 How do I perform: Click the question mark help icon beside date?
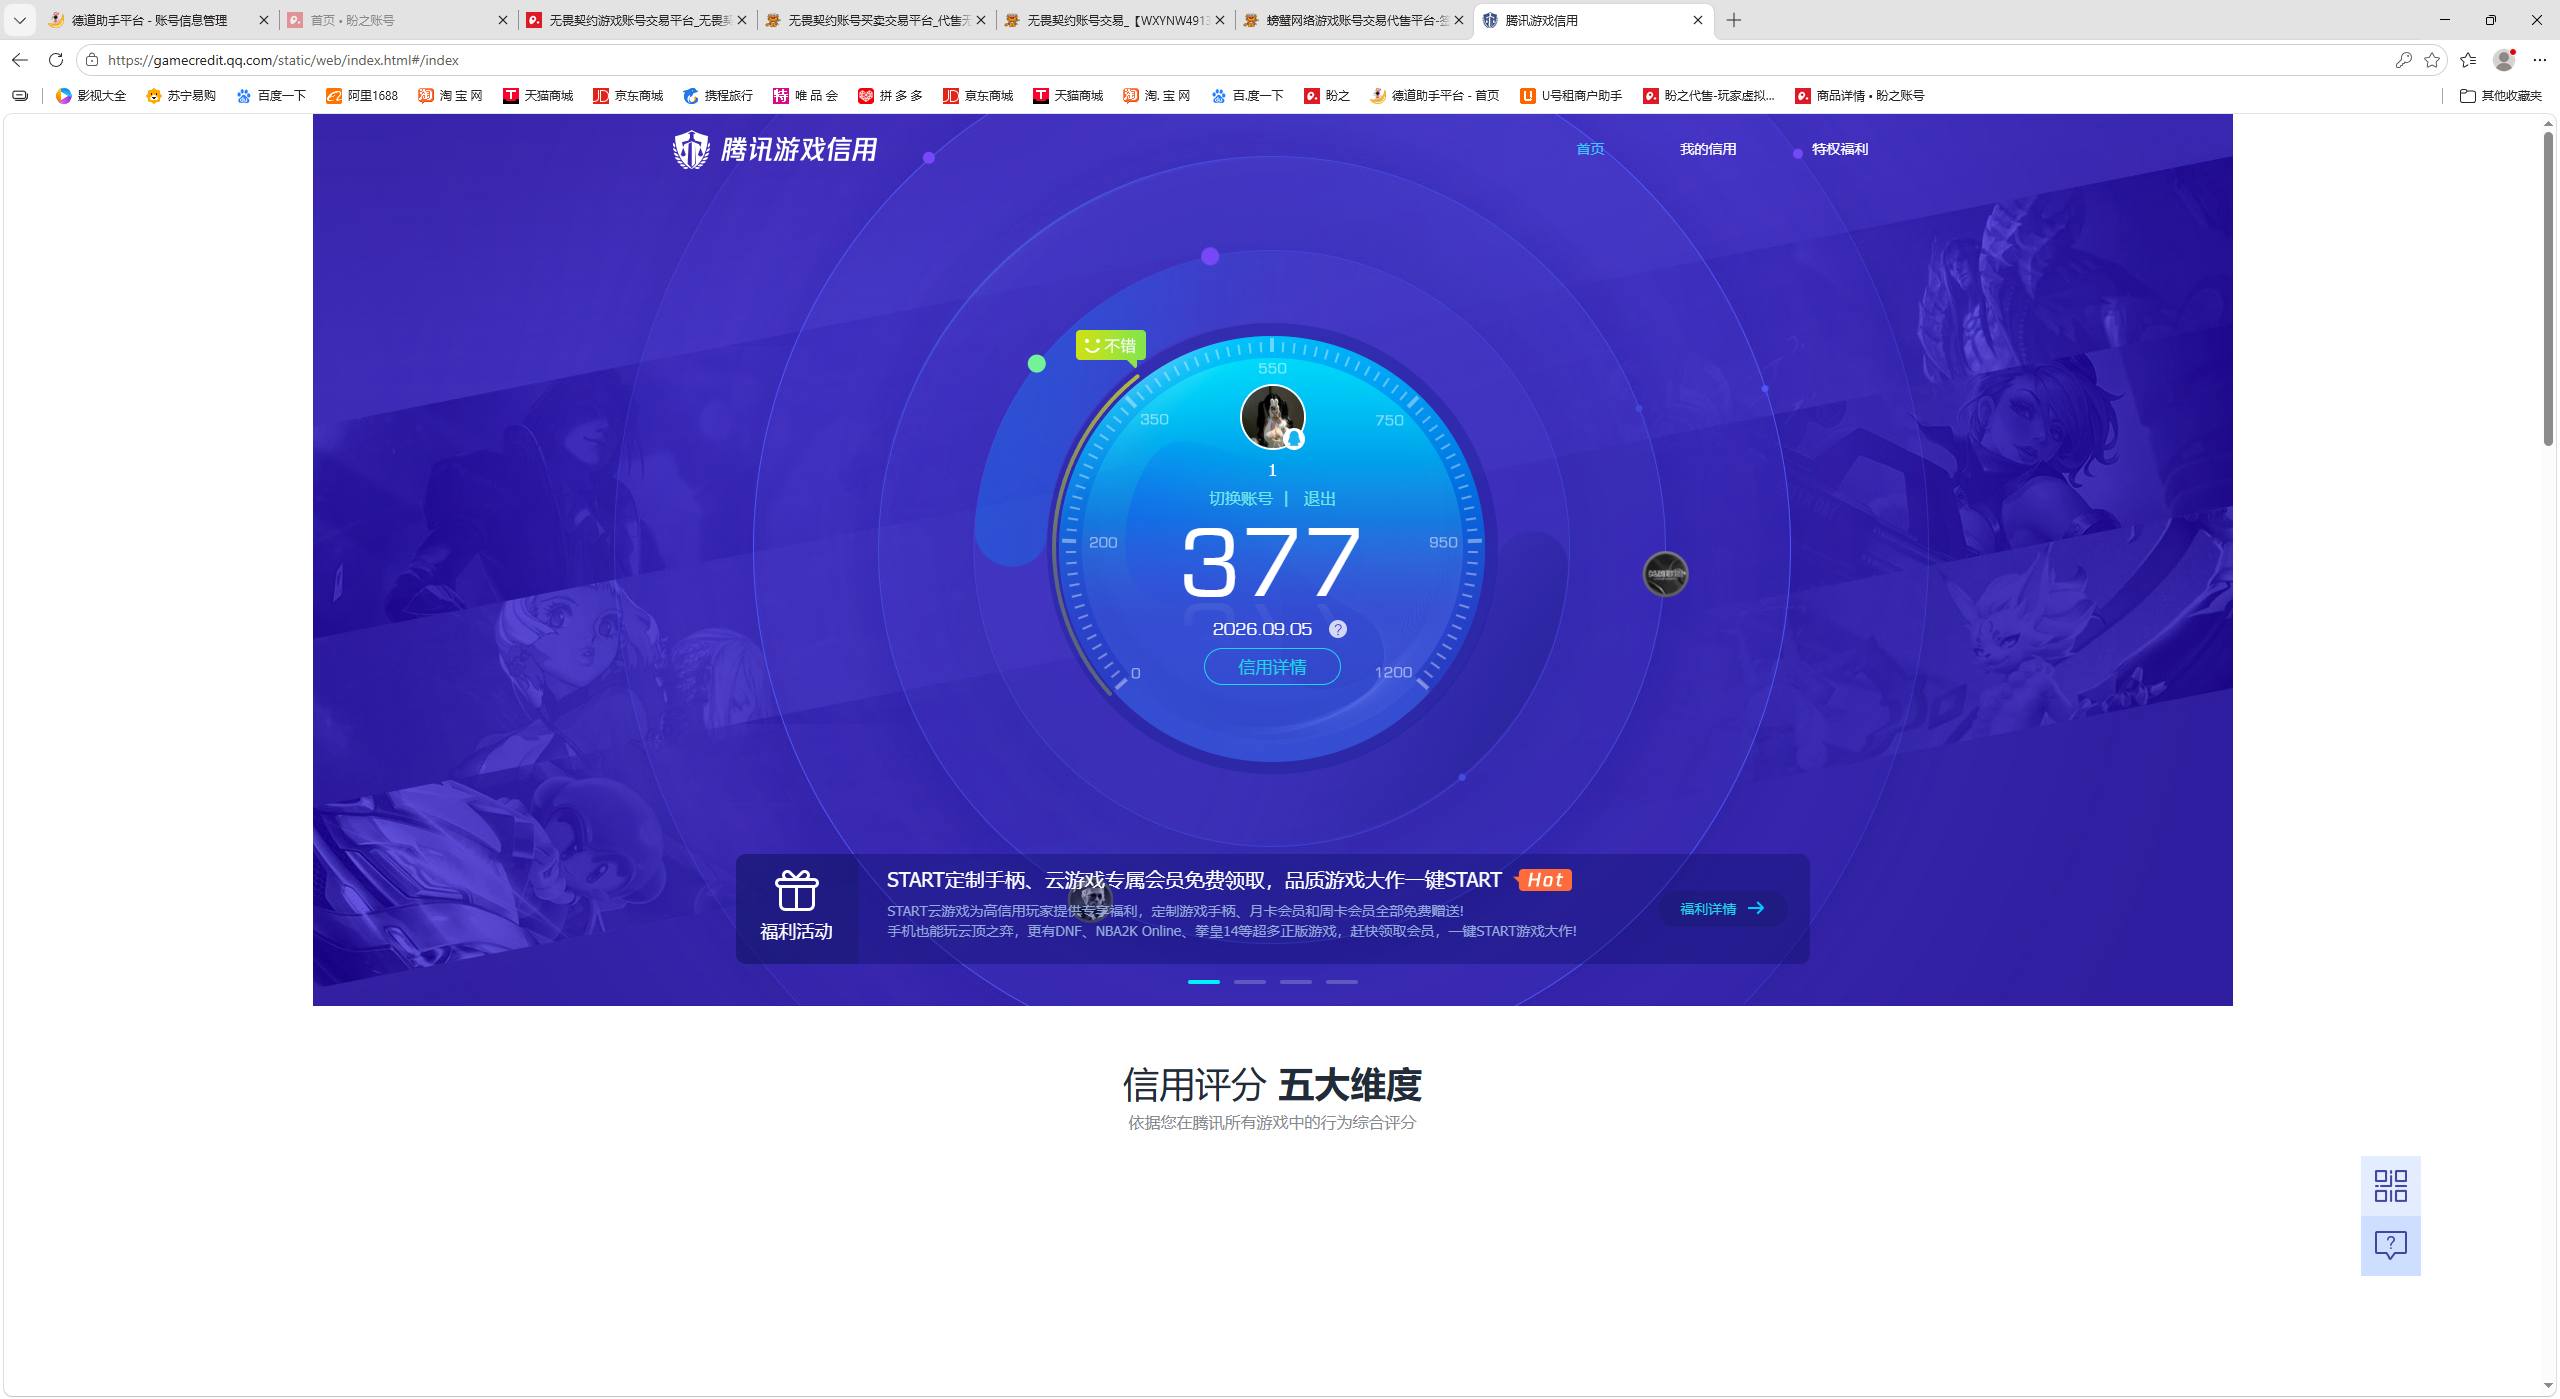tap(1338, 629)
